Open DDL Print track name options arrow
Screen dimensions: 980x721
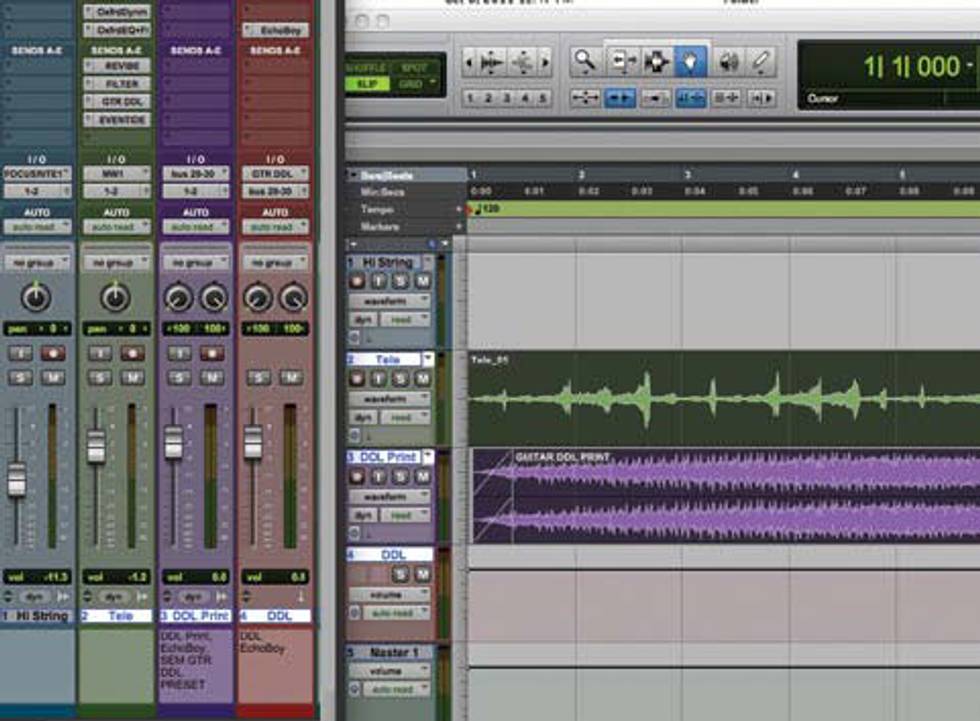coord(429,457)
